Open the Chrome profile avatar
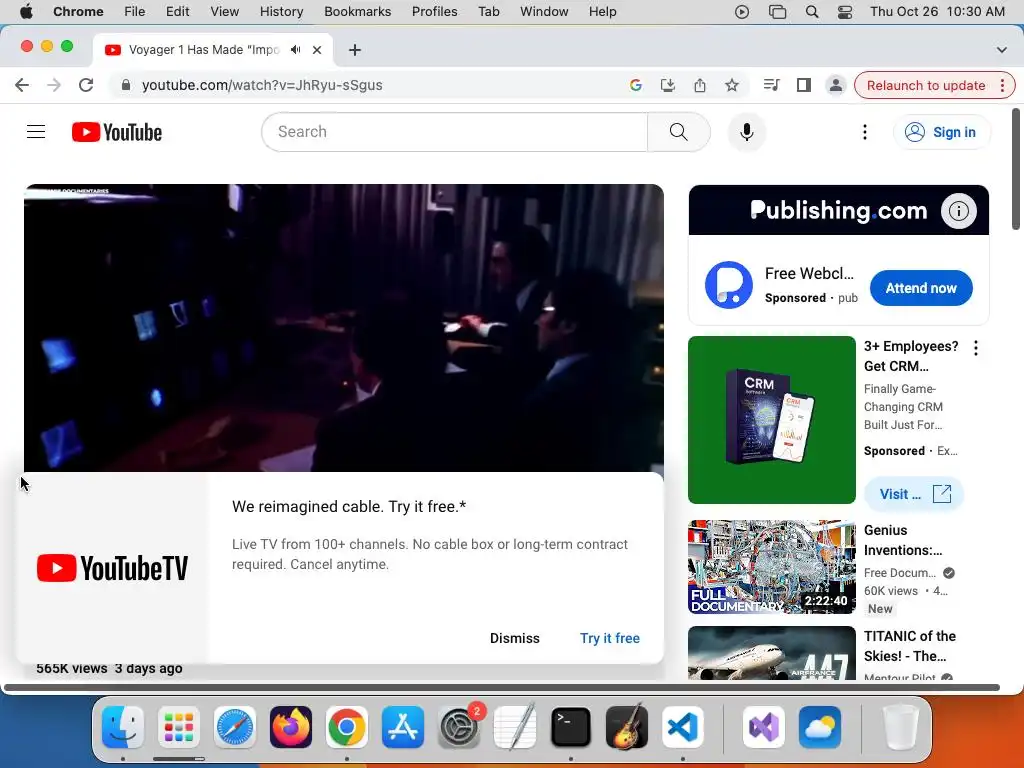Image resolution: width=1024 pixels, height=768 pixels. pyautogui.click(x=835, y=85)
